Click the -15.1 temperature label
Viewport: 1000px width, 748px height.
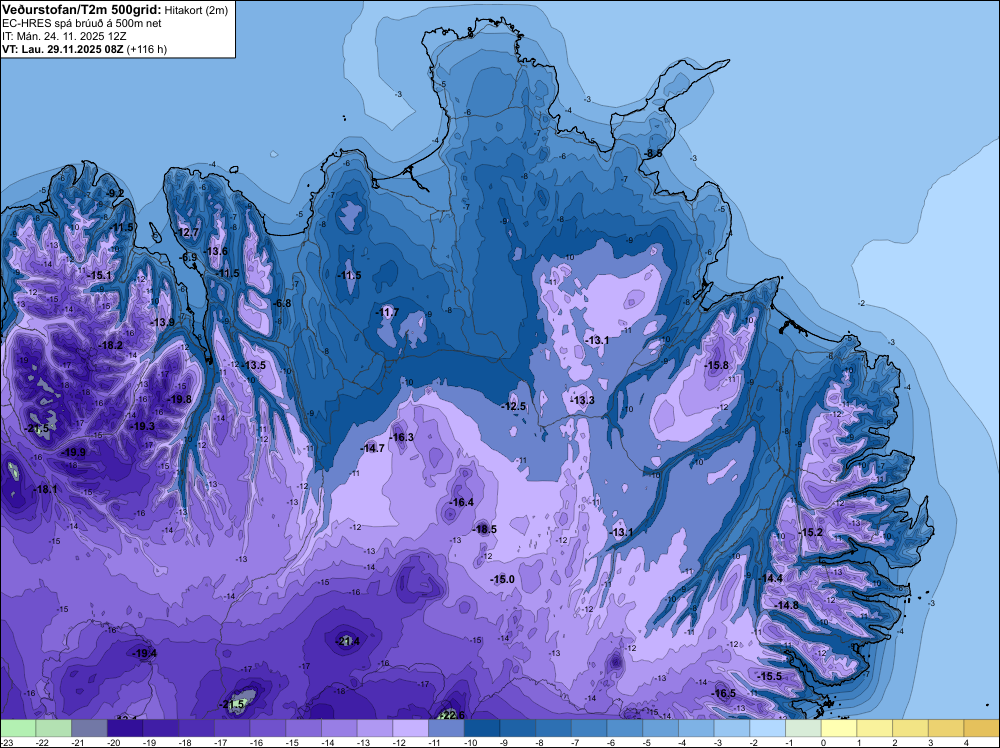(x=99, y=275)
